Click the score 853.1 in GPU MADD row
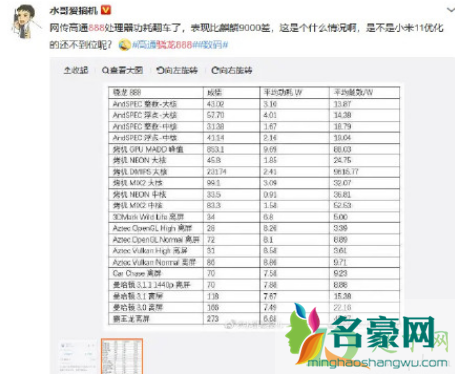455x374 pixels. [x=215, y=149]
